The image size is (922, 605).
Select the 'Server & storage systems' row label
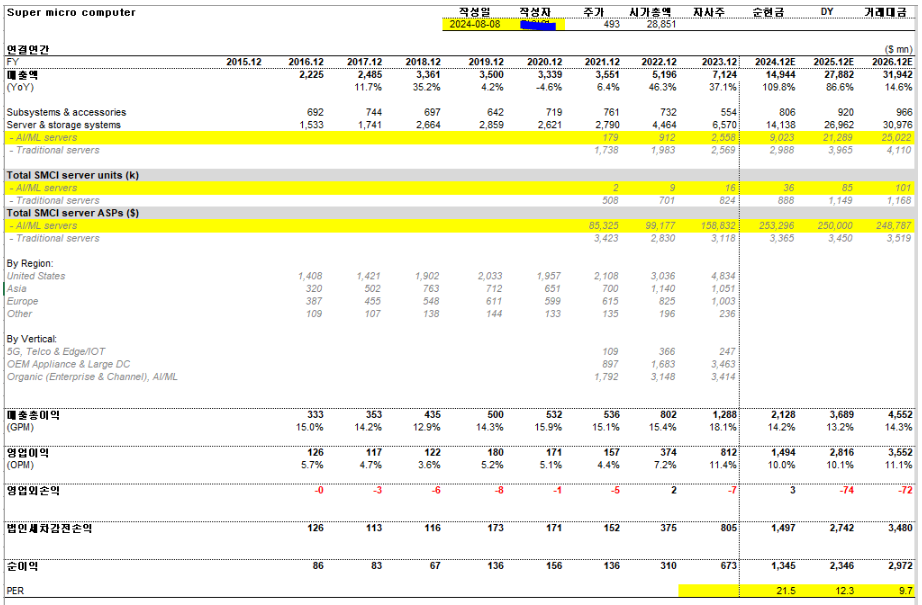[x=64, y=125]
